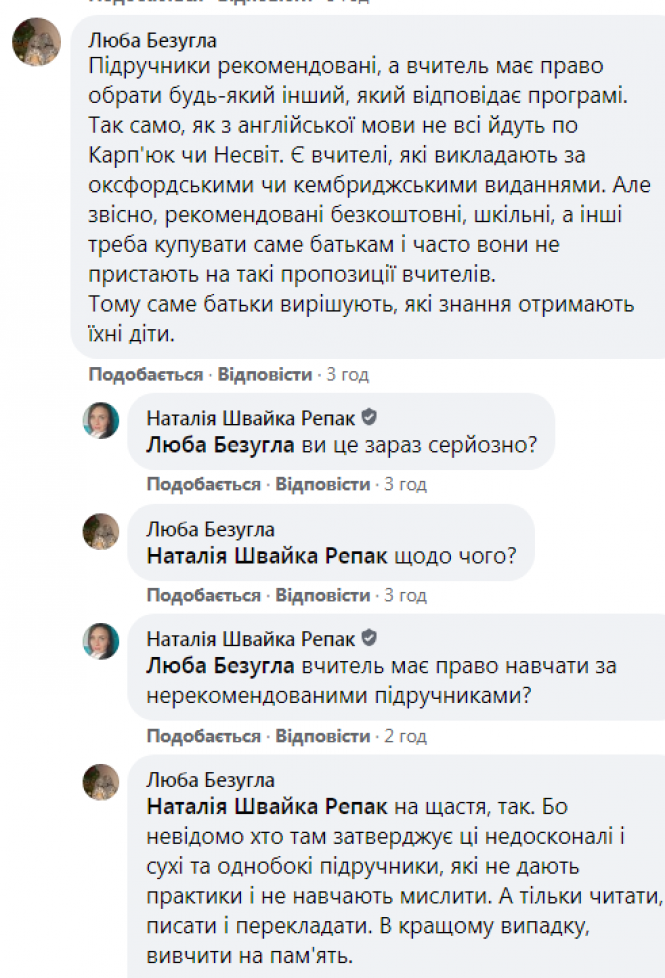Screen dimensions: 665x978
Task: Click the bold 'Люба Безугла' mention in first reply
Action: click(220, 445)
